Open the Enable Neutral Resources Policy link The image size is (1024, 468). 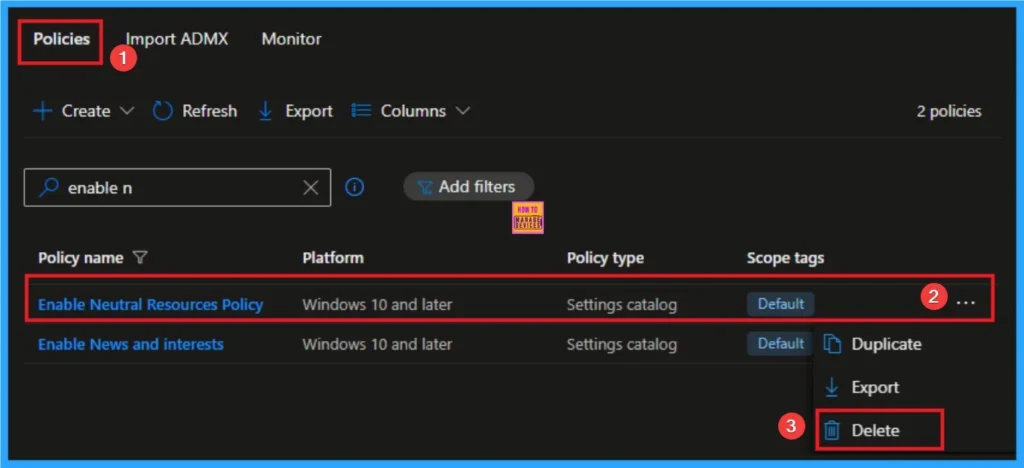pyautogui.click(x=150, y=304)
